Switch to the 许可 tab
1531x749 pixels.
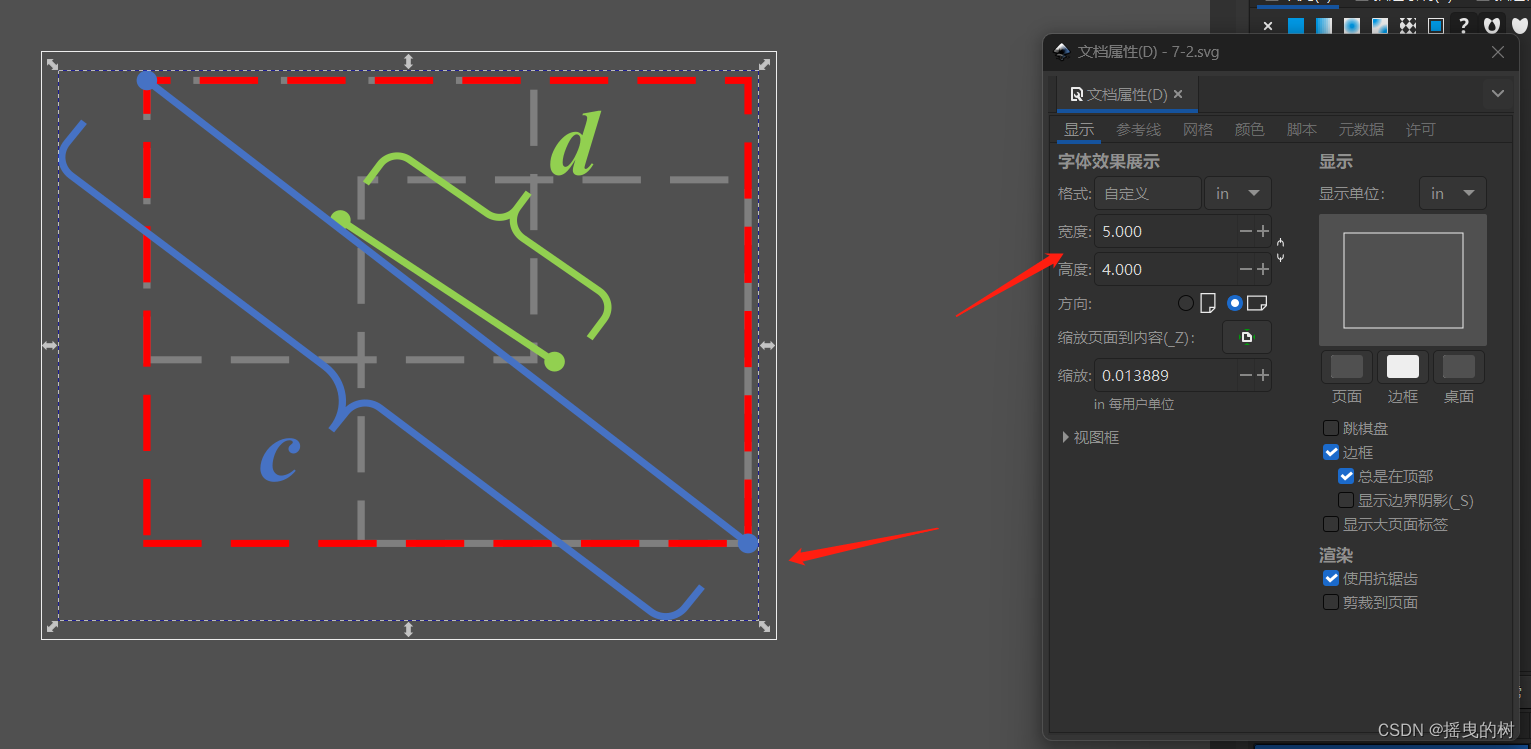pyautogui.click(x=1420, y=129)
